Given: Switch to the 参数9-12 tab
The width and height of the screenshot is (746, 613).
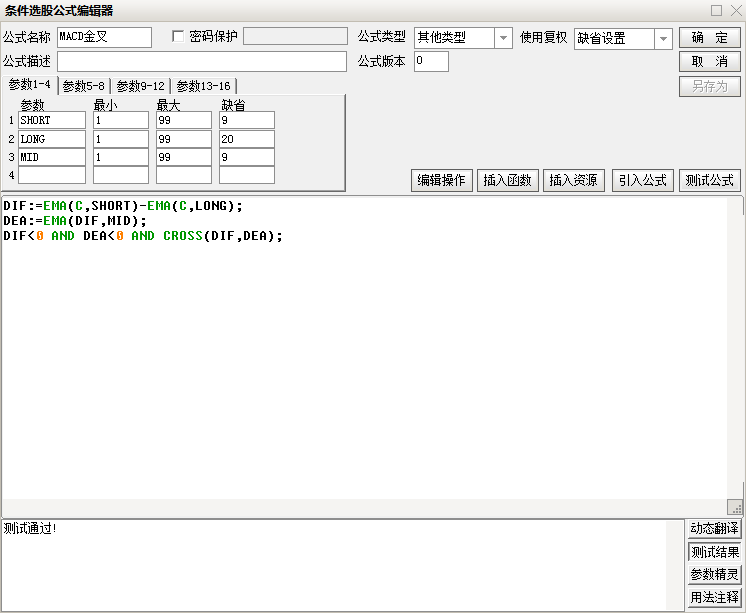Looking at the screenshot, I should 140,86.
